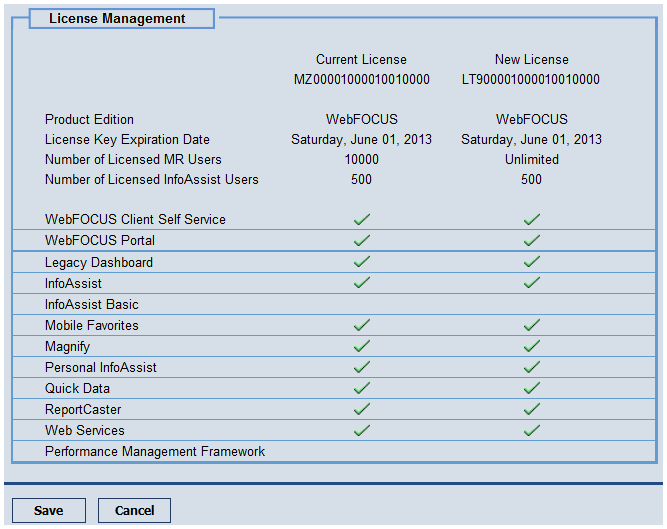This screenshot has width=667, height=529.
Task: Click Current License checkmark for Web Services
Action: click(362, 430)
